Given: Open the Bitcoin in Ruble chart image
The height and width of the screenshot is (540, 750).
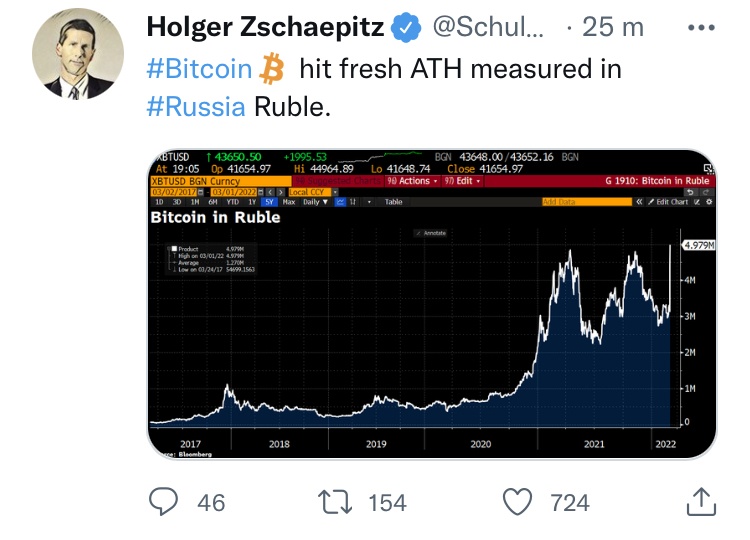Looking at the screenshot, I should (432, 320).
